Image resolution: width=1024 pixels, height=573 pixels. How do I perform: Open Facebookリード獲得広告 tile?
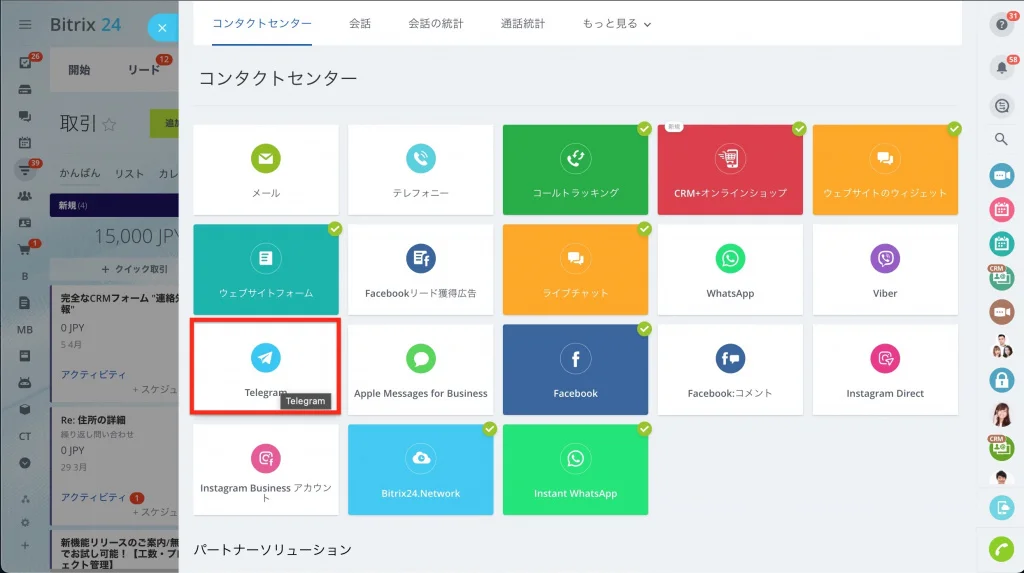(x=421, y=270)
